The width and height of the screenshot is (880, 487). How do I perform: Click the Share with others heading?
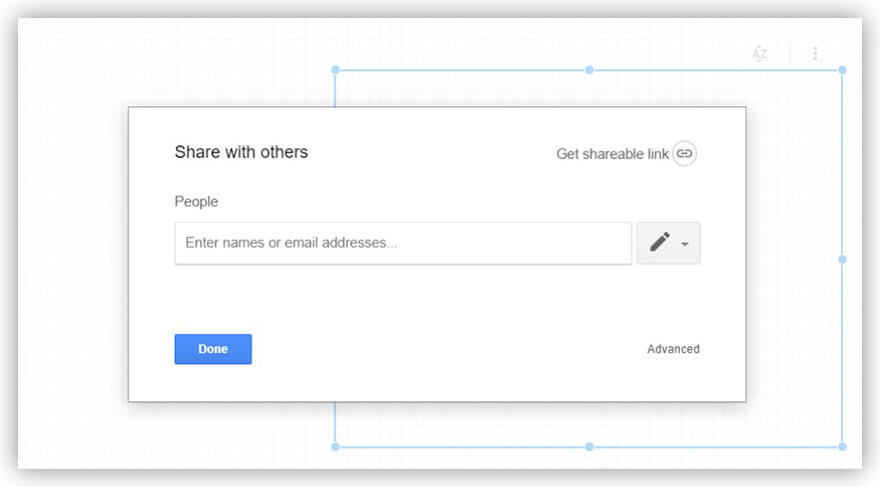coord(241,152)
